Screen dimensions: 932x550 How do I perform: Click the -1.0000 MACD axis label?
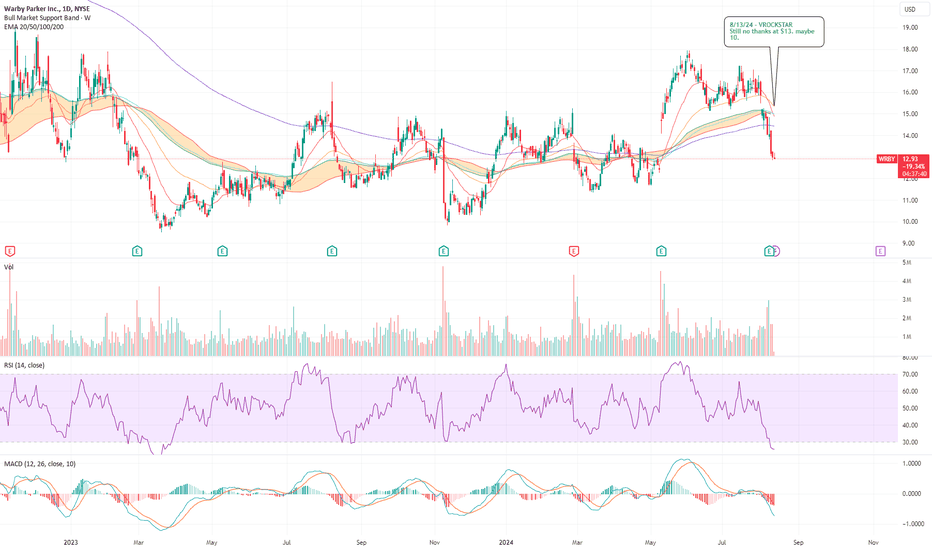point(911,524)
